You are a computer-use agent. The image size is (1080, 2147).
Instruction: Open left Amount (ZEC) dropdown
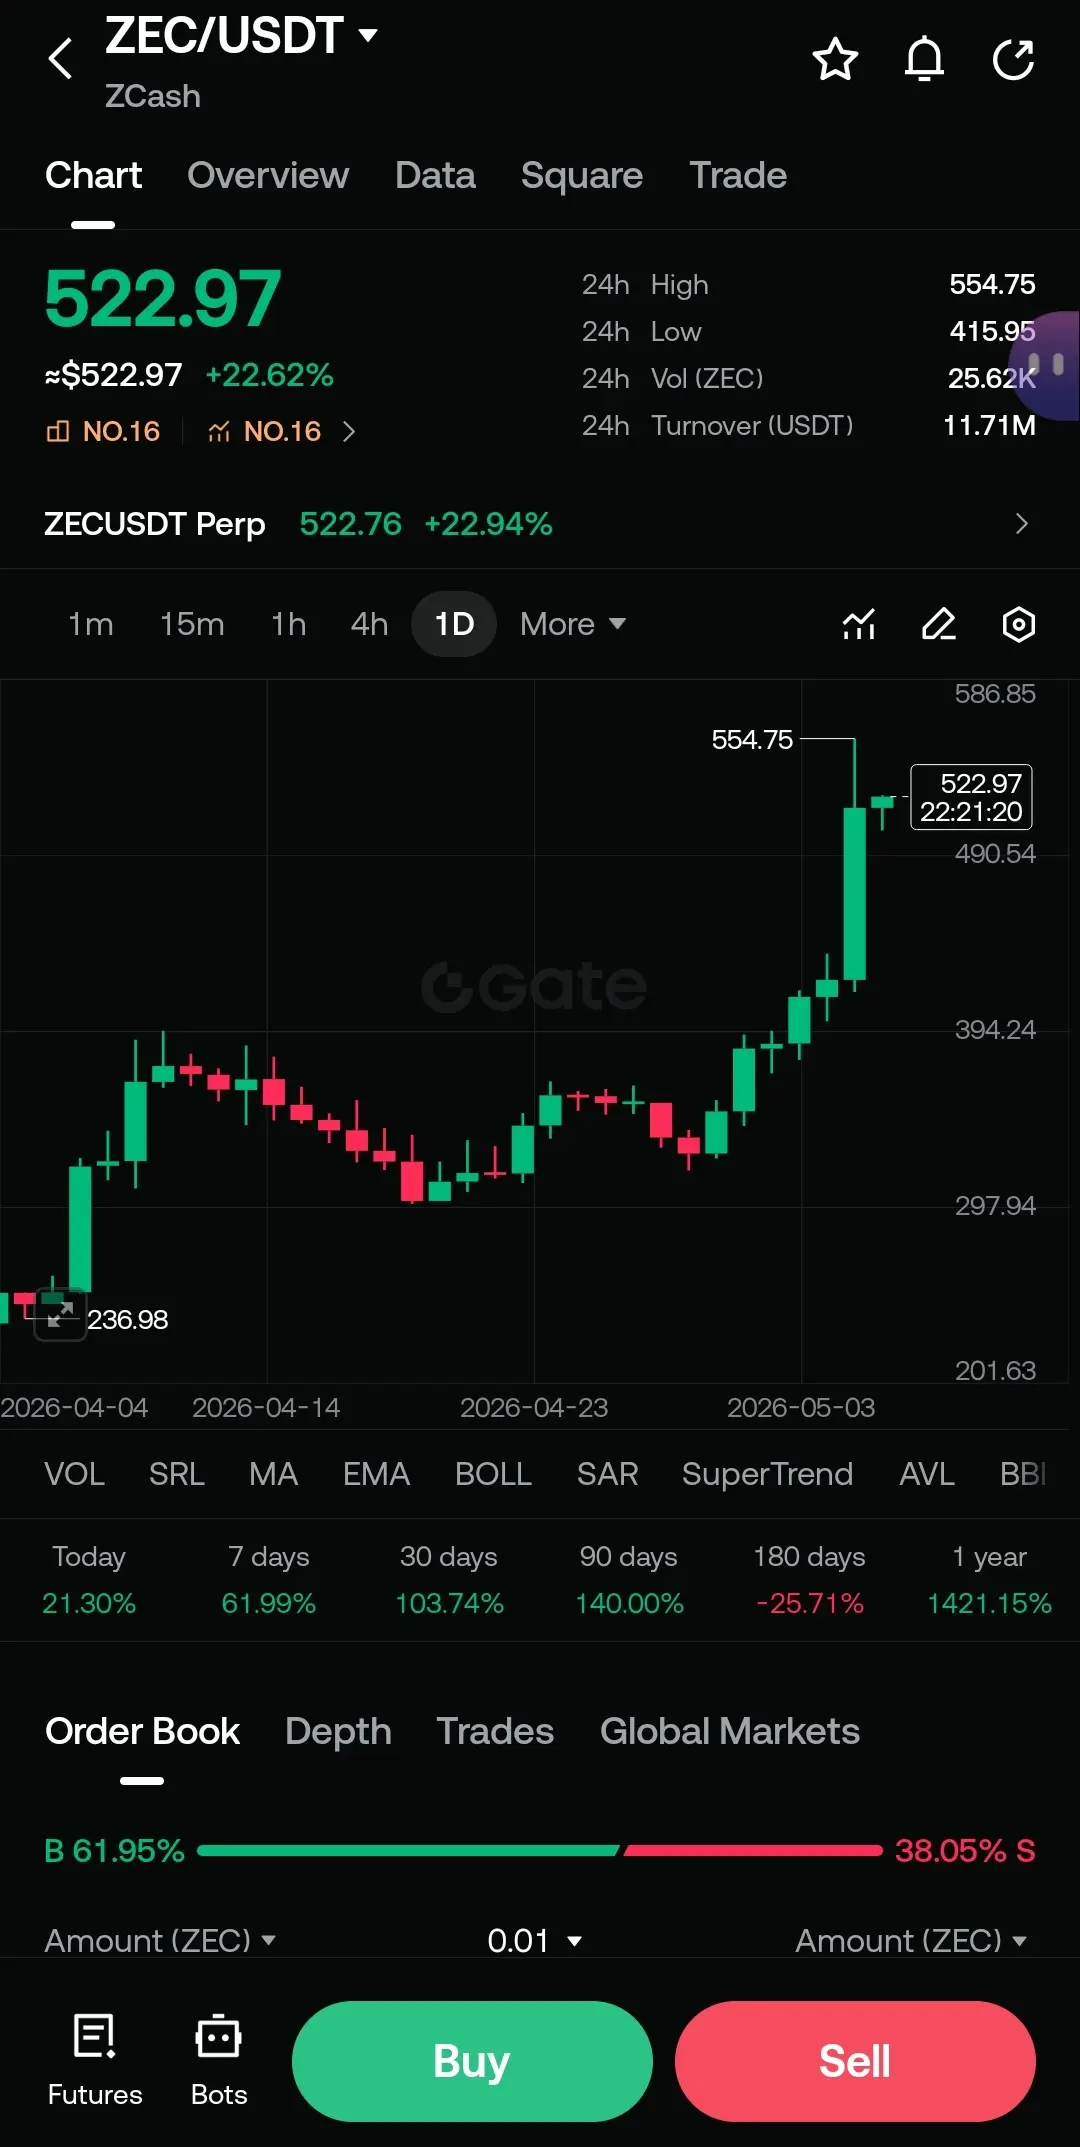click(160, 1940)
